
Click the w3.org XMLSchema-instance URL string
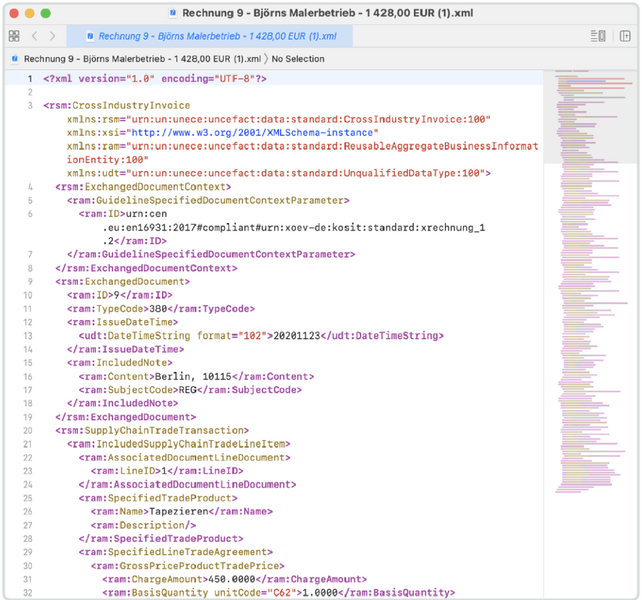pos(255,132)
